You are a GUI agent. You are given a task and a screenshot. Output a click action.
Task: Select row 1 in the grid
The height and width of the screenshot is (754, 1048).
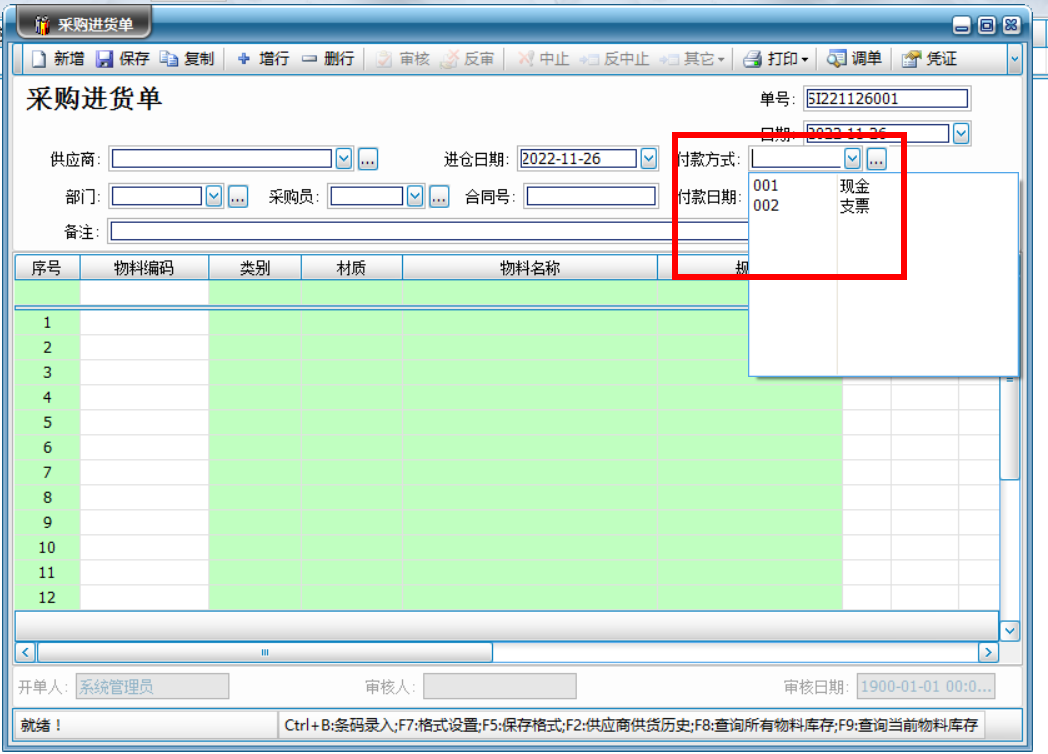[47, 323]
